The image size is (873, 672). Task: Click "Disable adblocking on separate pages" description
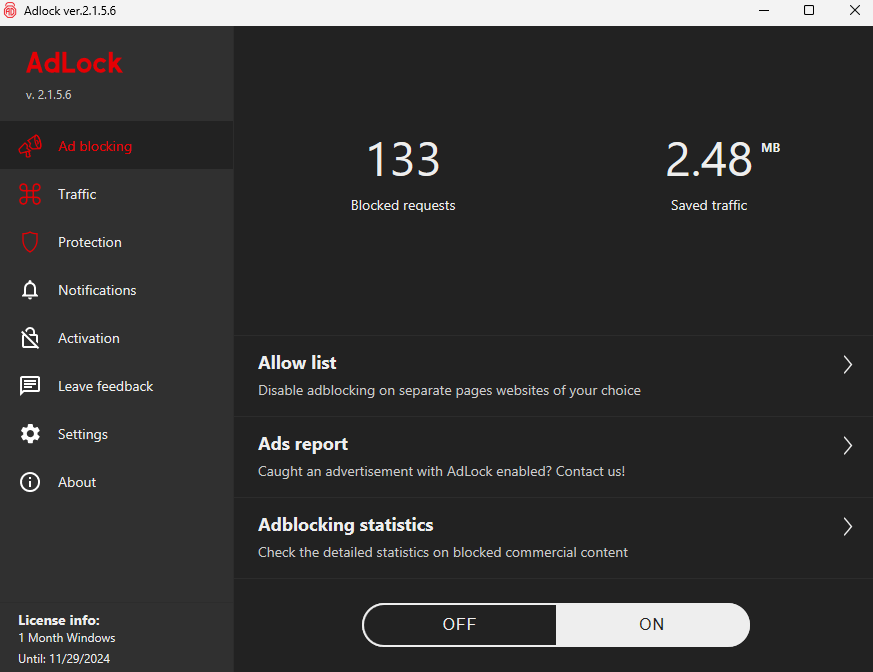449,390
